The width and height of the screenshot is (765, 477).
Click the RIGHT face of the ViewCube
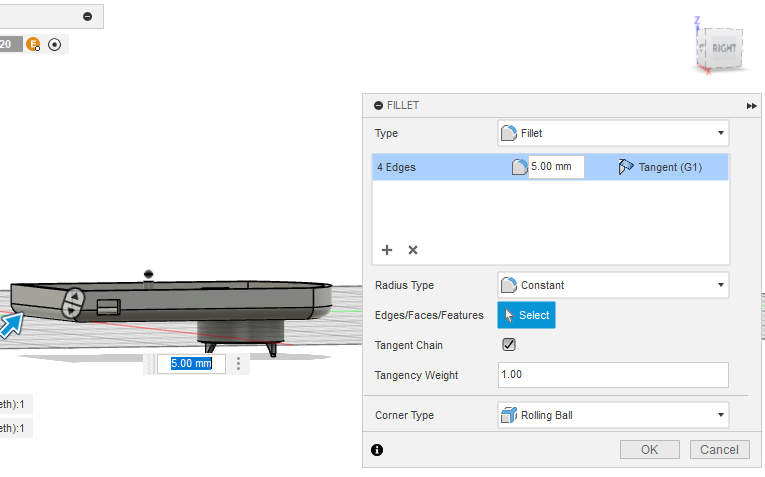click(724, 48)
